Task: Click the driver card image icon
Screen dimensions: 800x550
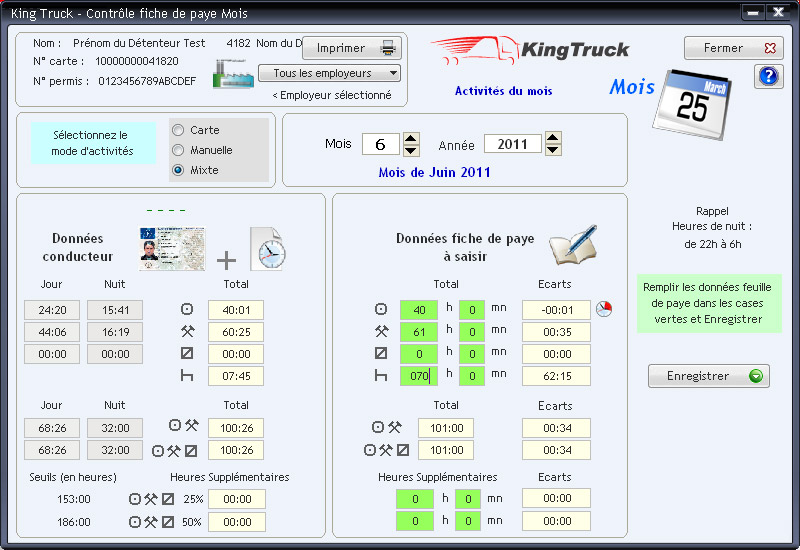Action: [x=172, y=248]
